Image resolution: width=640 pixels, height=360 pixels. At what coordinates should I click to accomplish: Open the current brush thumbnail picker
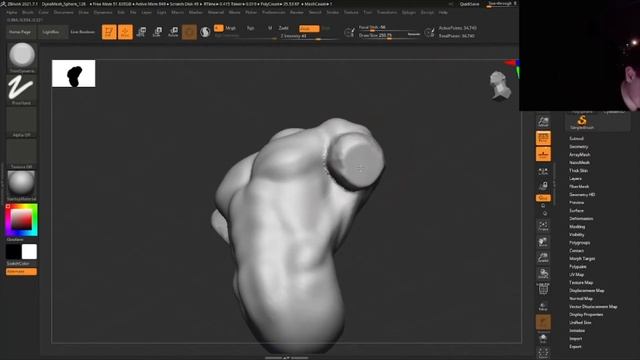tap(22, 56)
